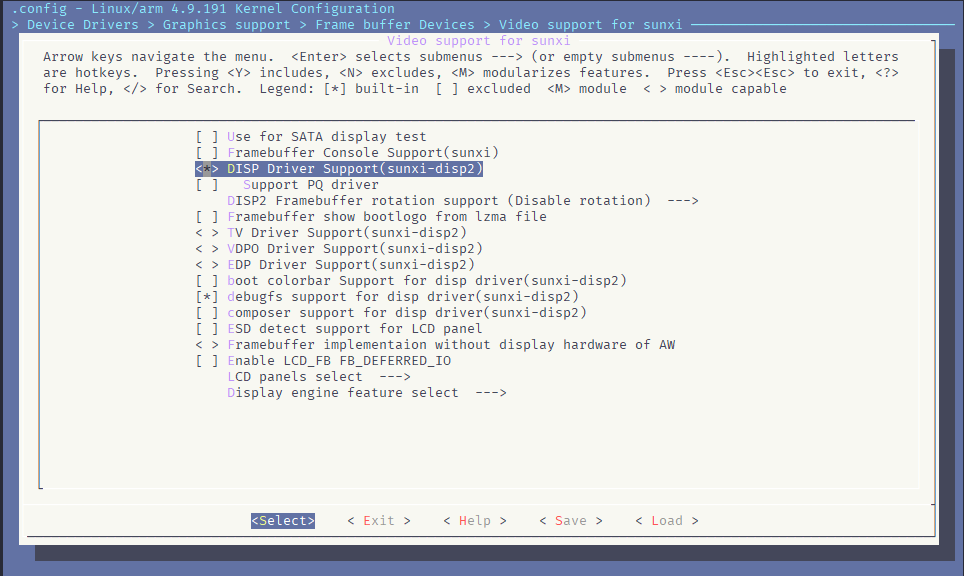The height and width of the screenshot is (576, 964).
Task: Select the highlighted DISP Driver Support entry
Action: pyautogui.click(x=354, y=169)
